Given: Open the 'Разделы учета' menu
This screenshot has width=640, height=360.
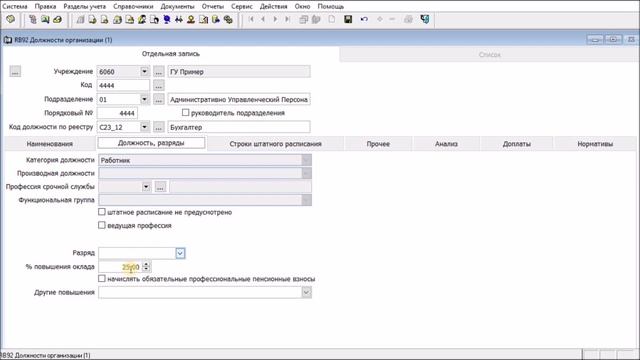Looking at the screenshot, I should point(84,7).
